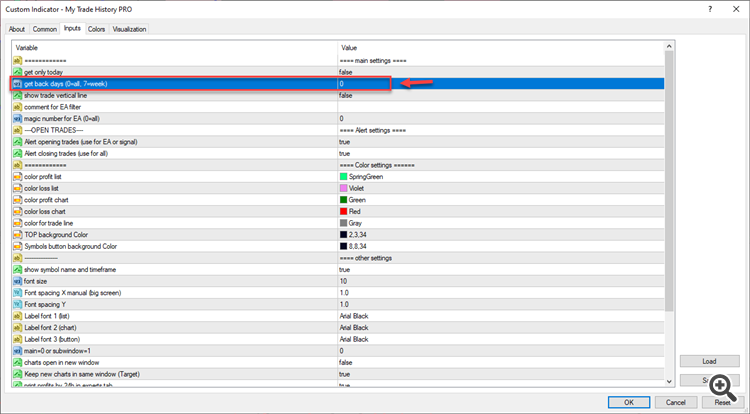Image resolution: width=750 pixels, height=414 pixels.
Task: Click the magnifier zoom icon at bottom right
Action: click(723, 388)
